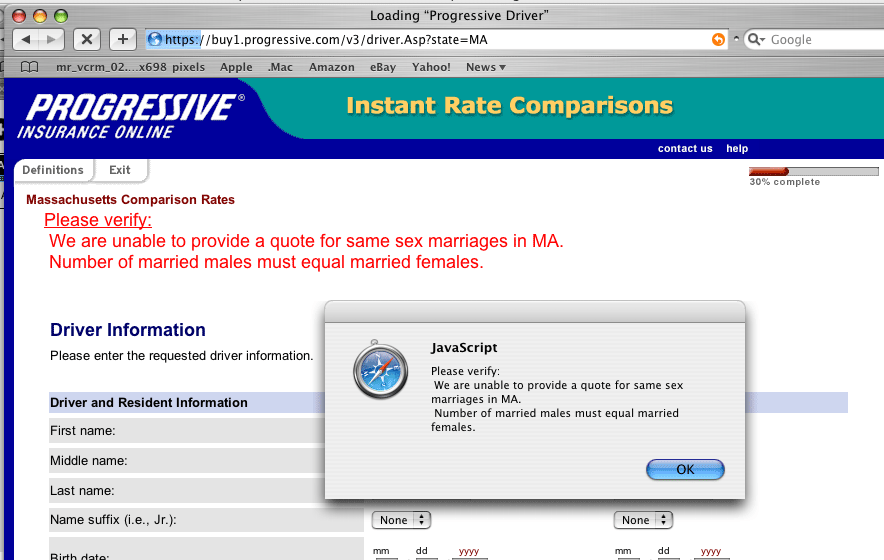Select the Exit tab
884x560 pixels.
click(x=120, y=170)
